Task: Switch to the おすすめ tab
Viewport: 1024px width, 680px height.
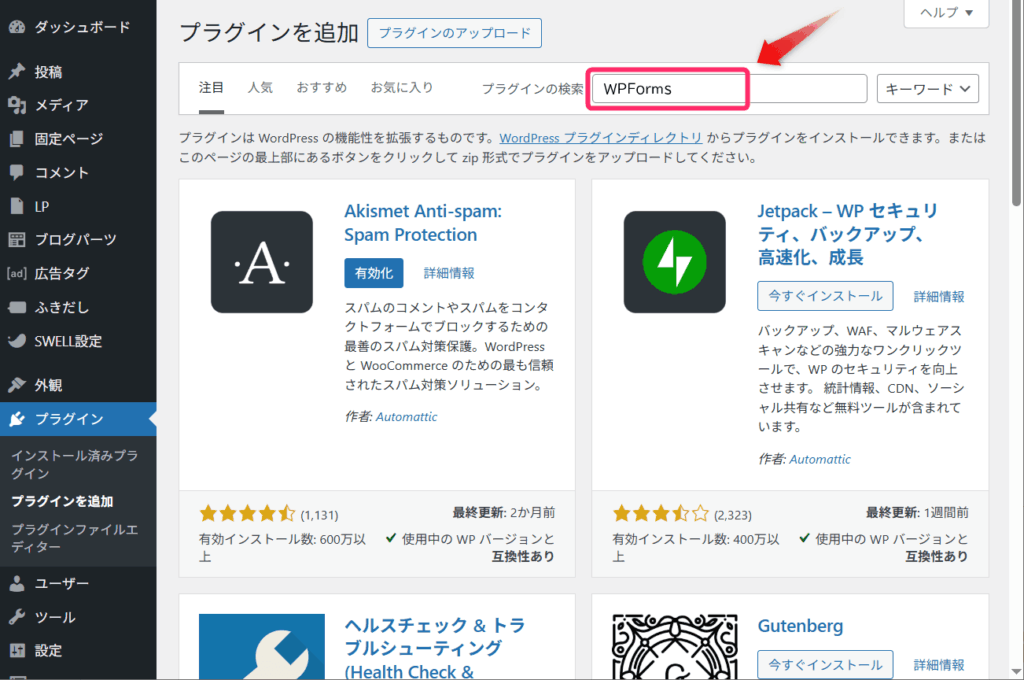Action: (x=321, y=88)
